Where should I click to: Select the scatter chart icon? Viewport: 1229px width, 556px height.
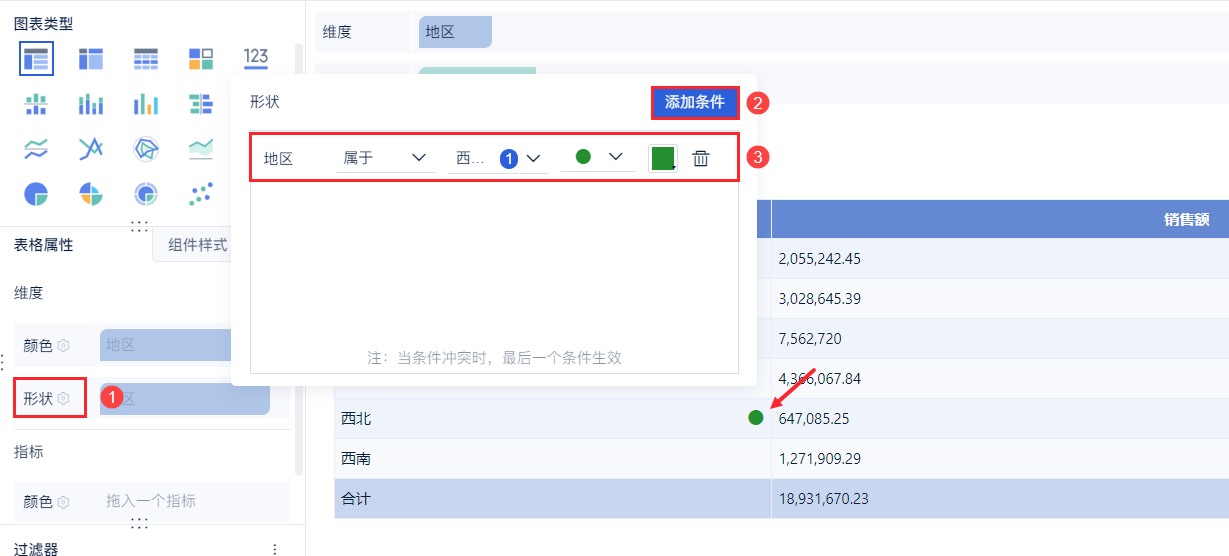[x=201, y=194]
